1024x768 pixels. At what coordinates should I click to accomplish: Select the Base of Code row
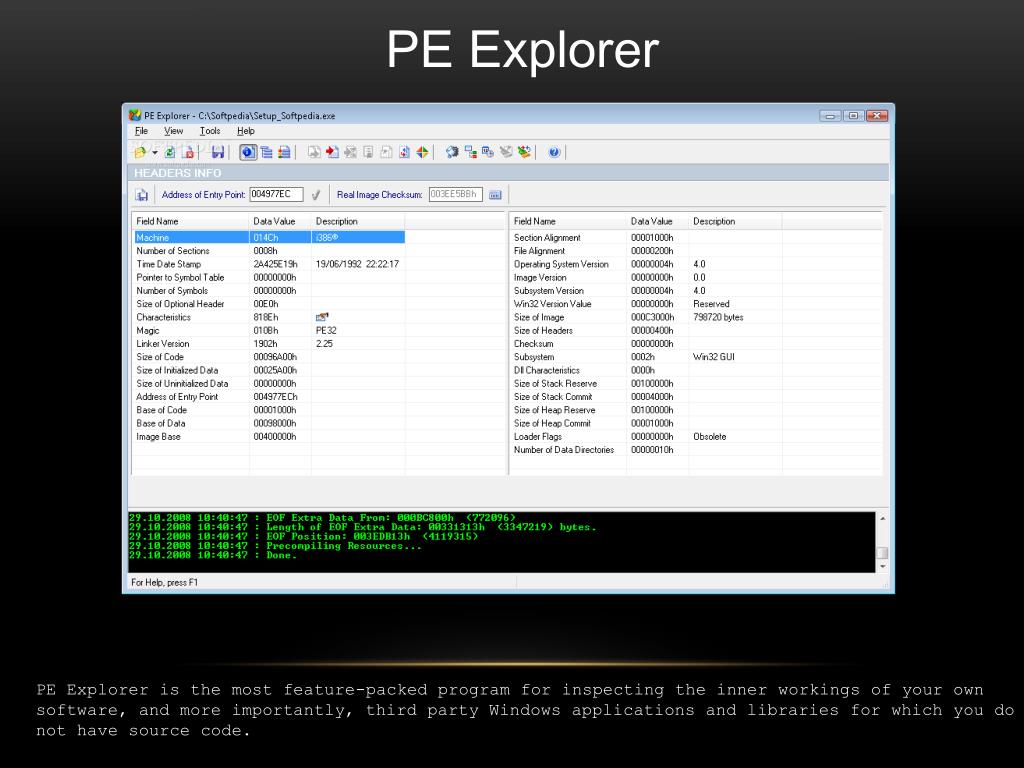[269, 410]
